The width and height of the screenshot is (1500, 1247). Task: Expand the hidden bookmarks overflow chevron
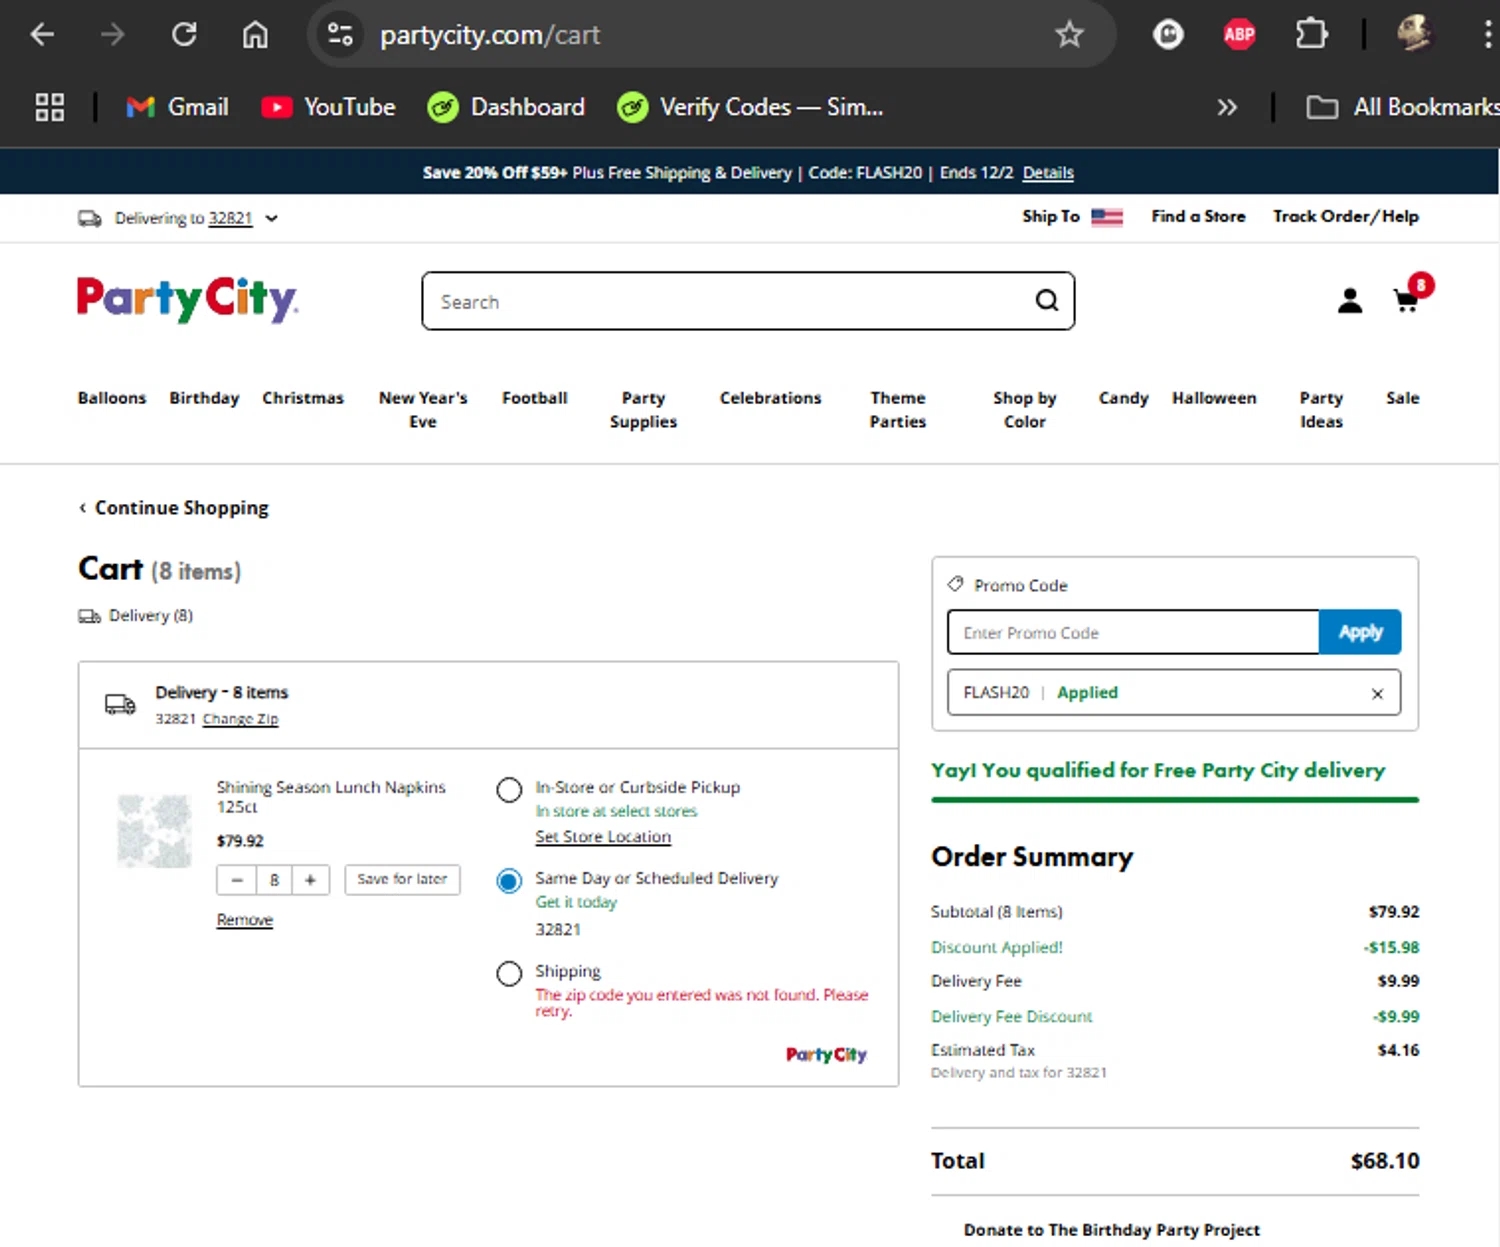click(1226, 107)
